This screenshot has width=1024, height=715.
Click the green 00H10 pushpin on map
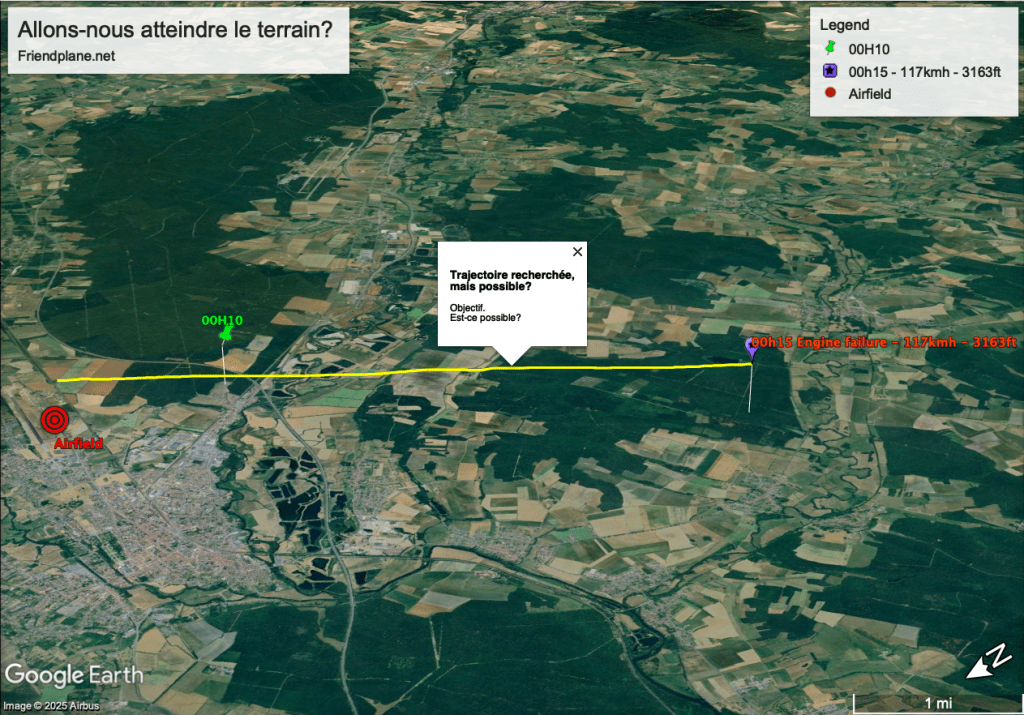(x=227, y=333)
